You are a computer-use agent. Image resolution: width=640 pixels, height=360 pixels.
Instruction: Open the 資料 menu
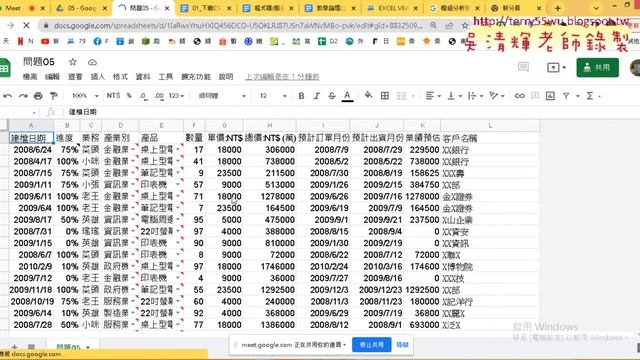(143, 77)
